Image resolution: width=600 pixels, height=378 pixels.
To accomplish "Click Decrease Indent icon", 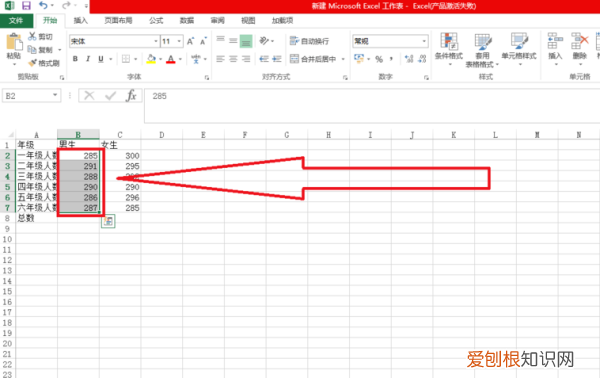I will [x=264, y=59].
